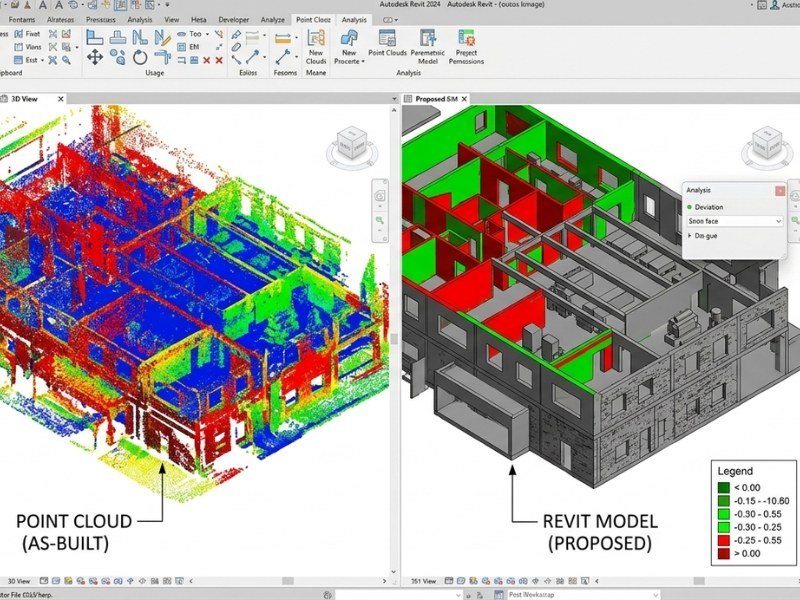The height and width of the screenshot is (600, 800).
Task: Switch to the View ribbon tab
Action: point(171,19)
